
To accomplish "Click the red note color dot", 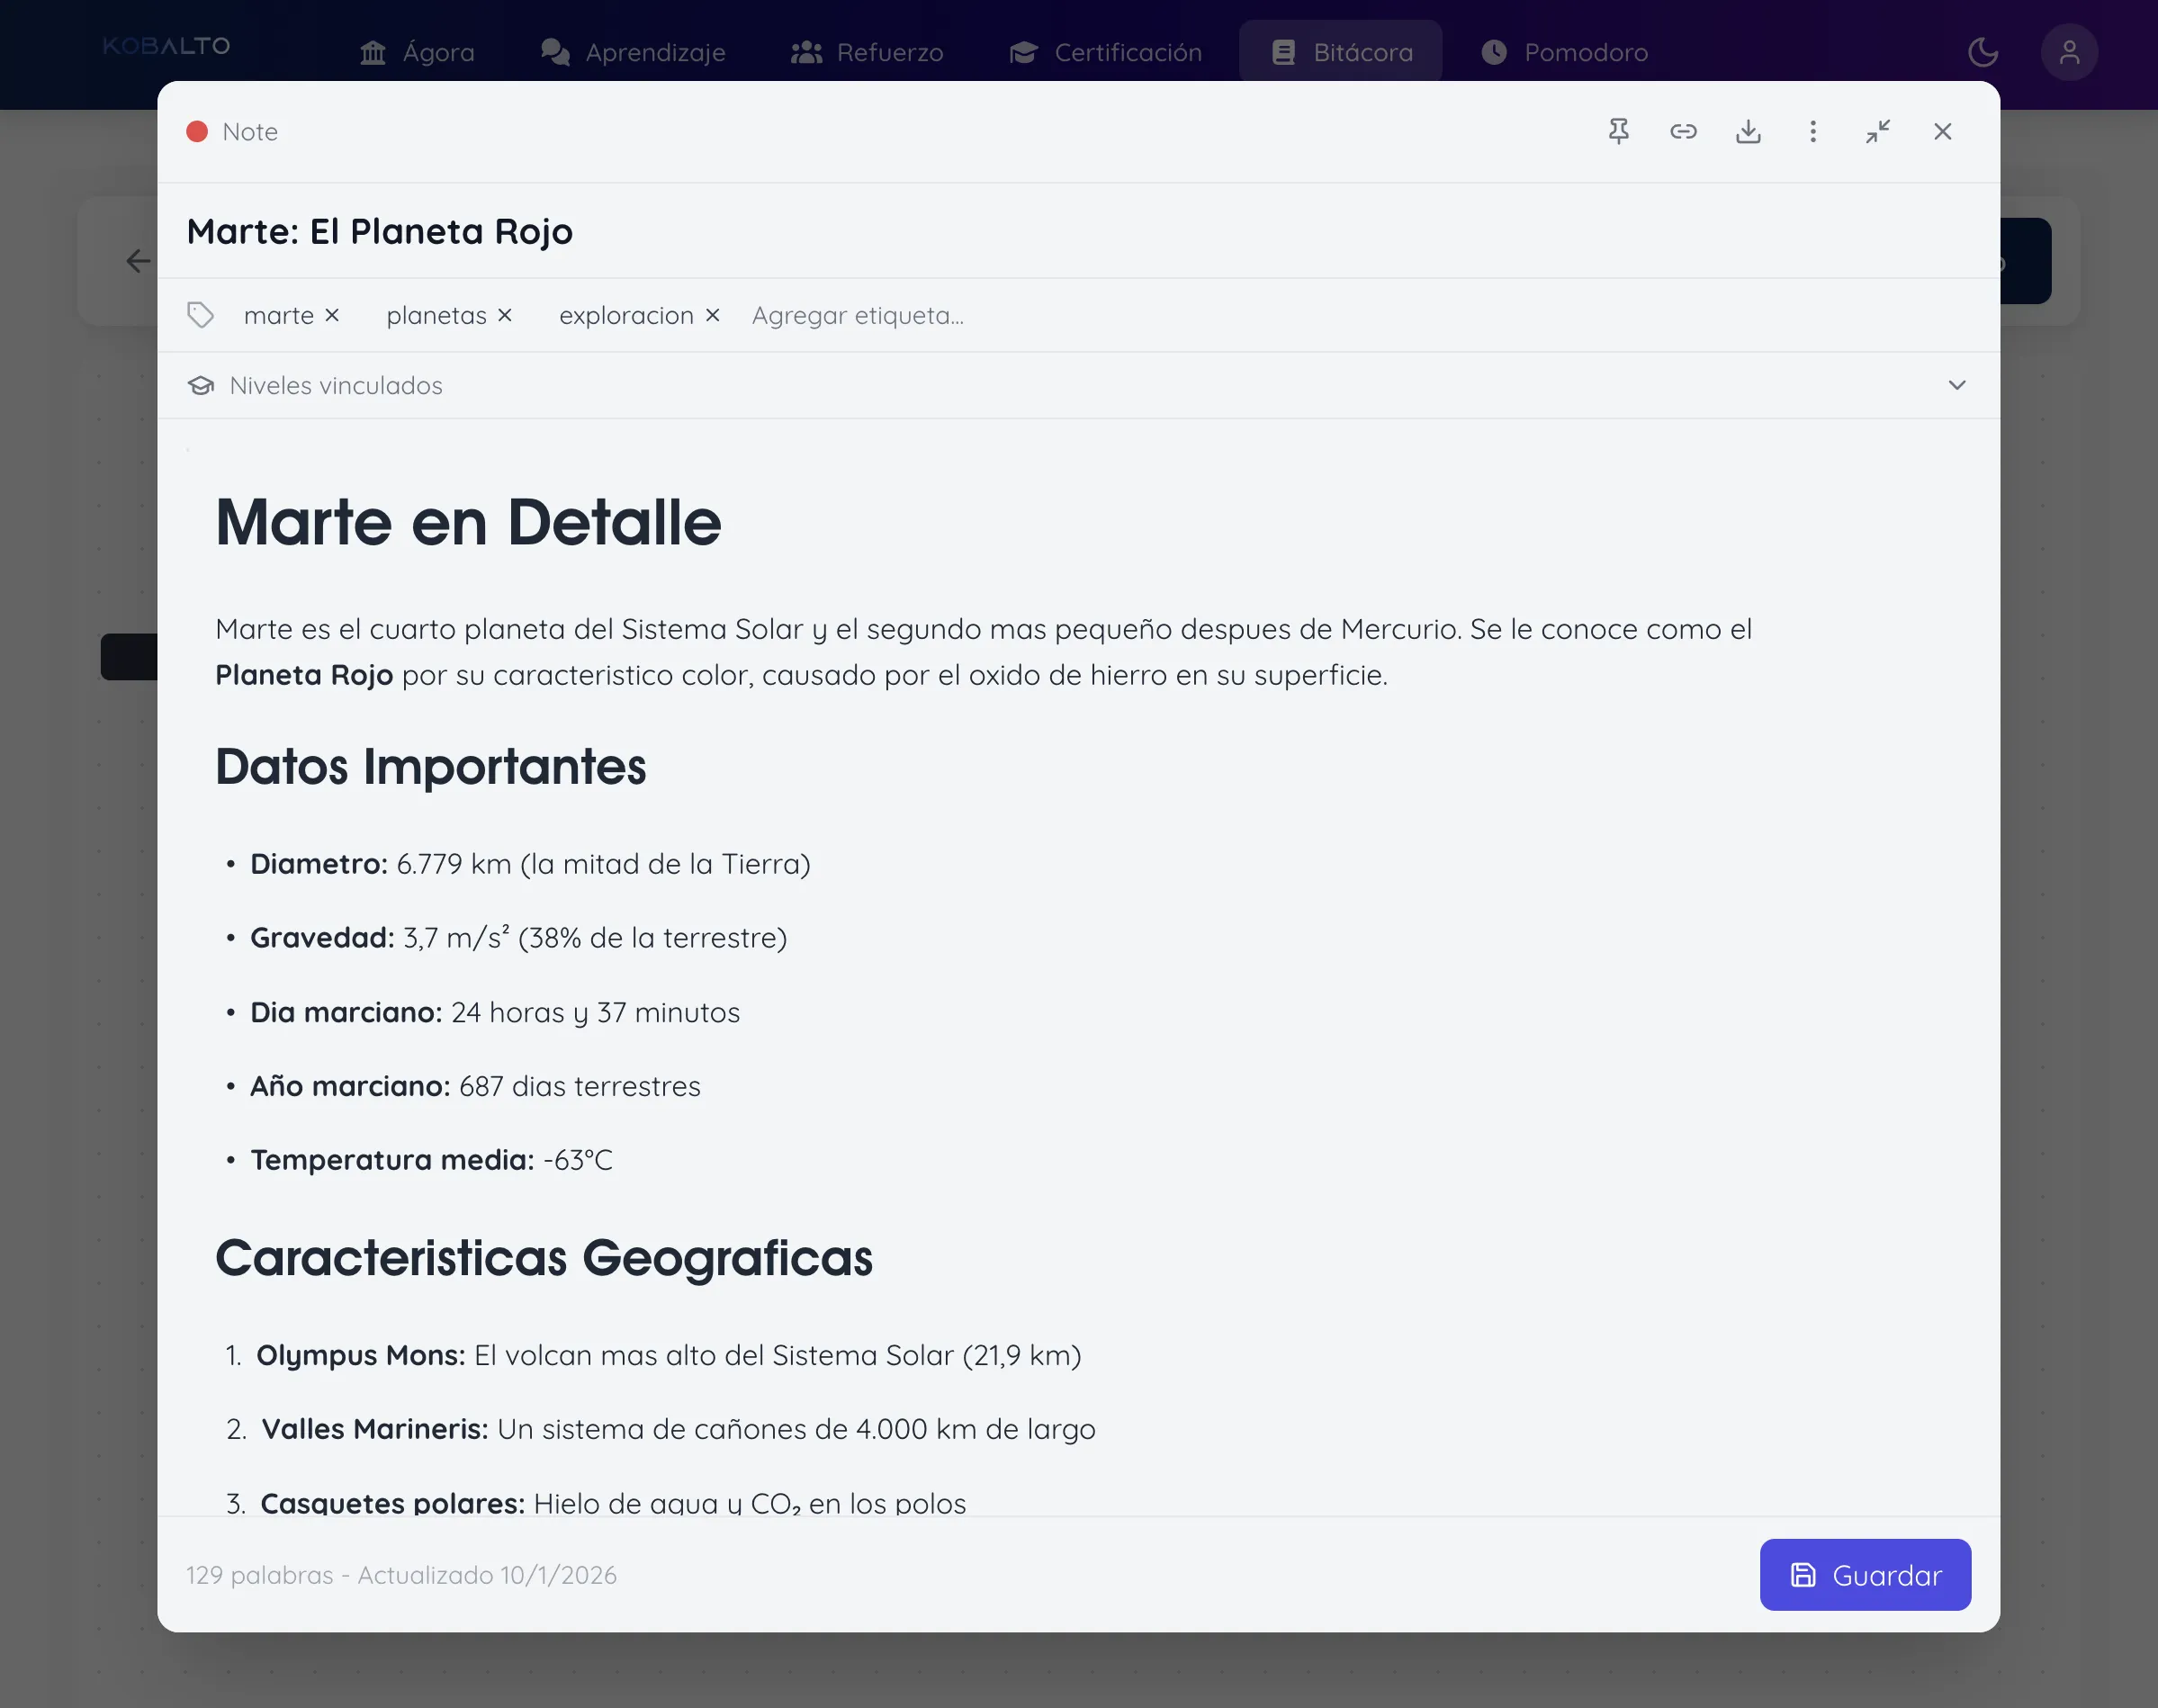I will 197,132.
